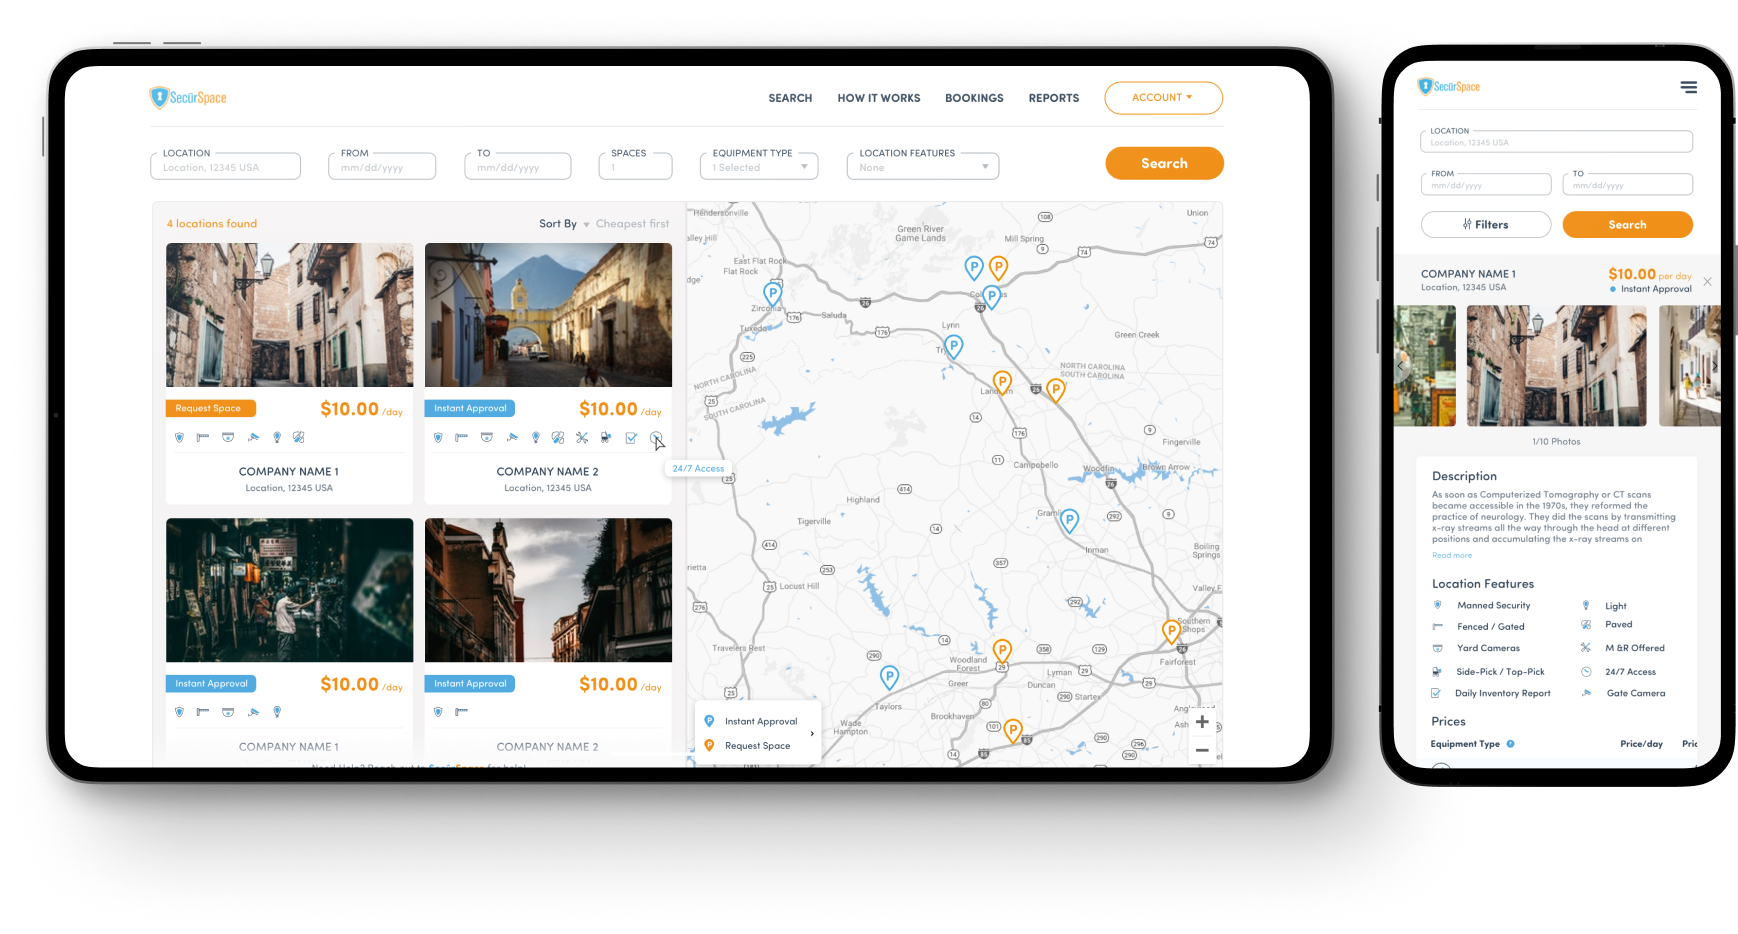
Task: Show the previous photo in the phone carousel
Action: (1400, 367)
